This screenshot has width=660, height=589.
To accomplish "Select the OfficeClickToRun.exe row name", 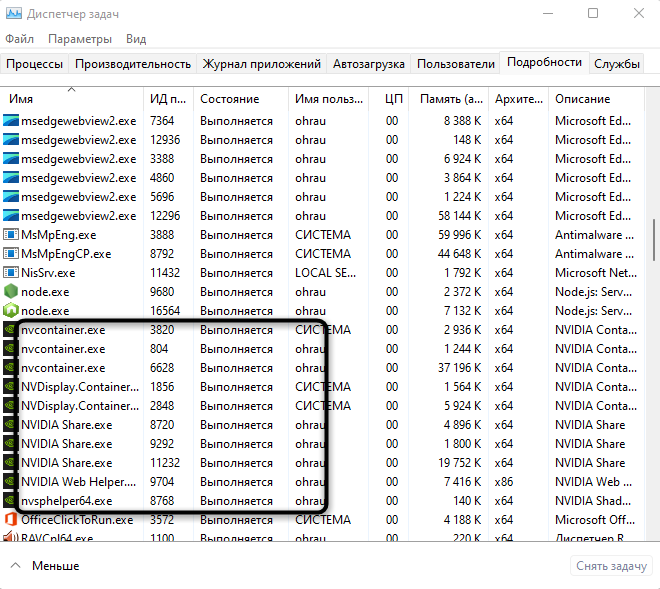I will coord(77,520).
